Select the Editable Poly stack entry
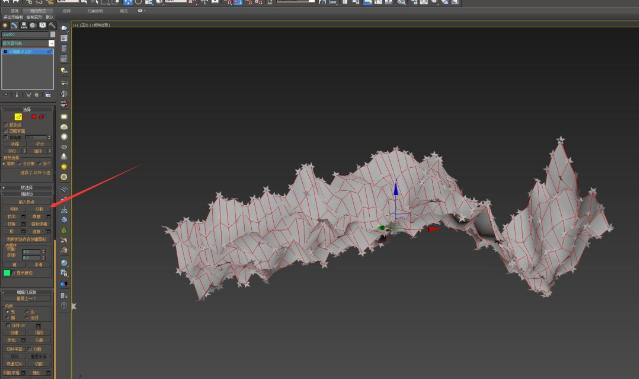Viewport: 639px width, 379px height. 27,52
